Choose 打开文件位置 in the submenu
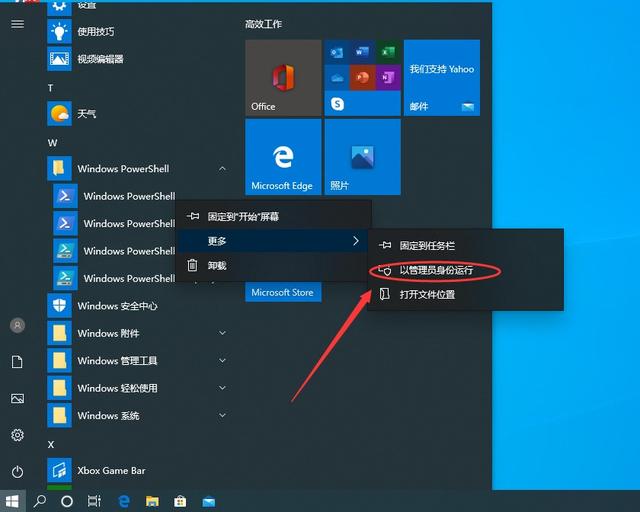This screenshot has height=512, width=640. (427, 295)
